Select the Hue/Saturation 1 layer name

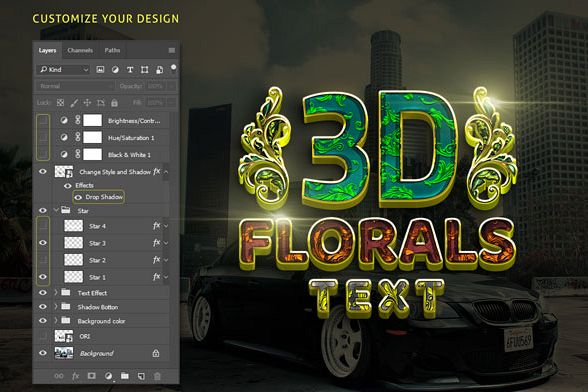coord(131,138)
